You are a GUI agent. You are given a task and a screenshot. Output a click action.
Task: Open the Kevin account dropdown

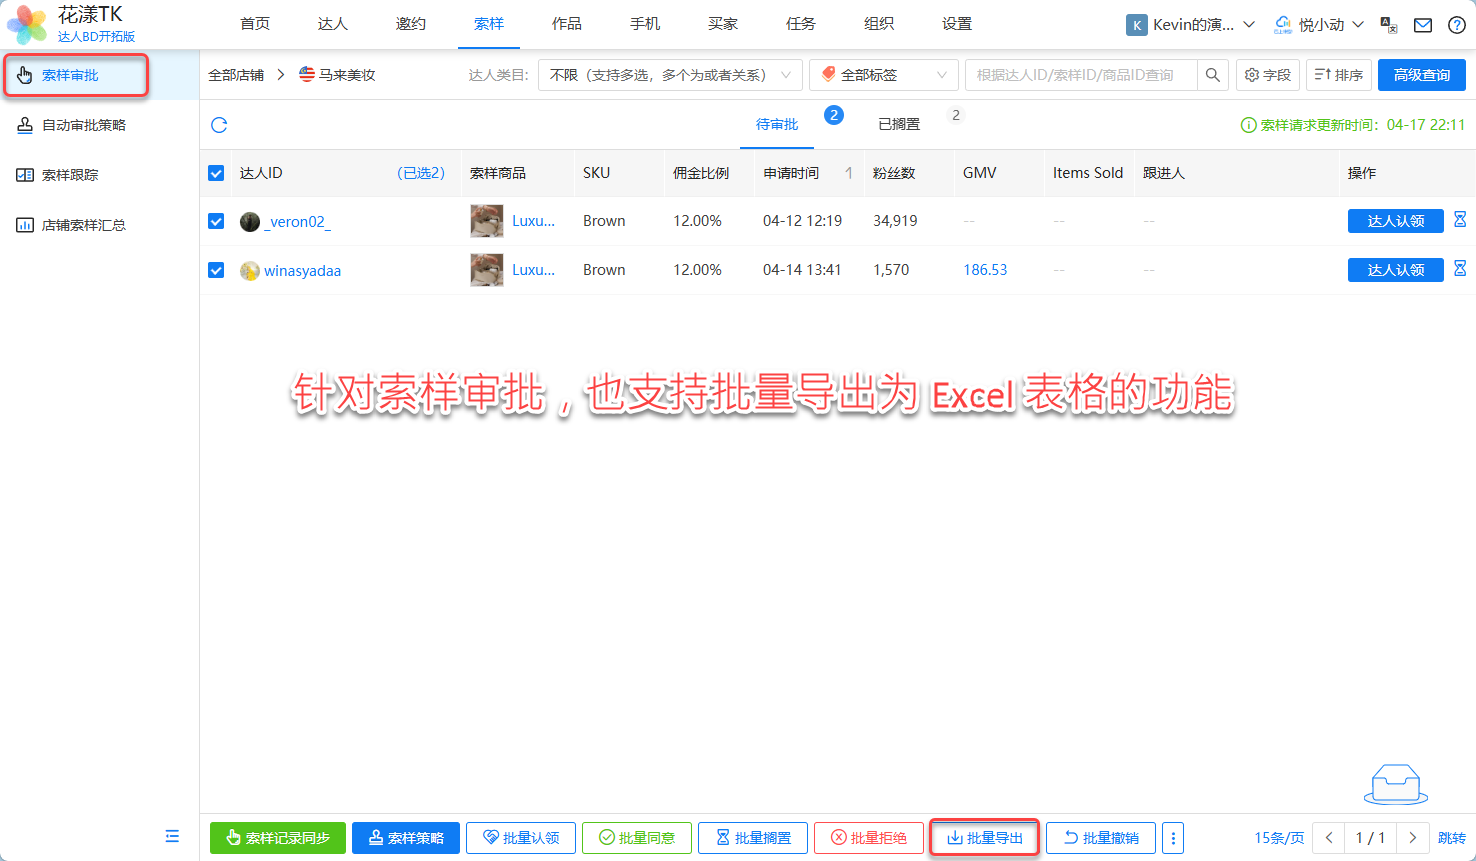1190,25
